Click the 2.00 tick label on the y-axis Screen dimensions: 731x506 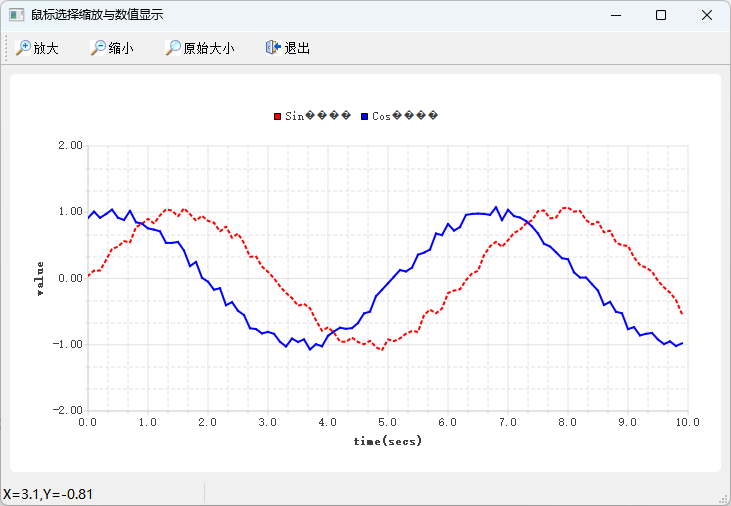tap(69, 145)
